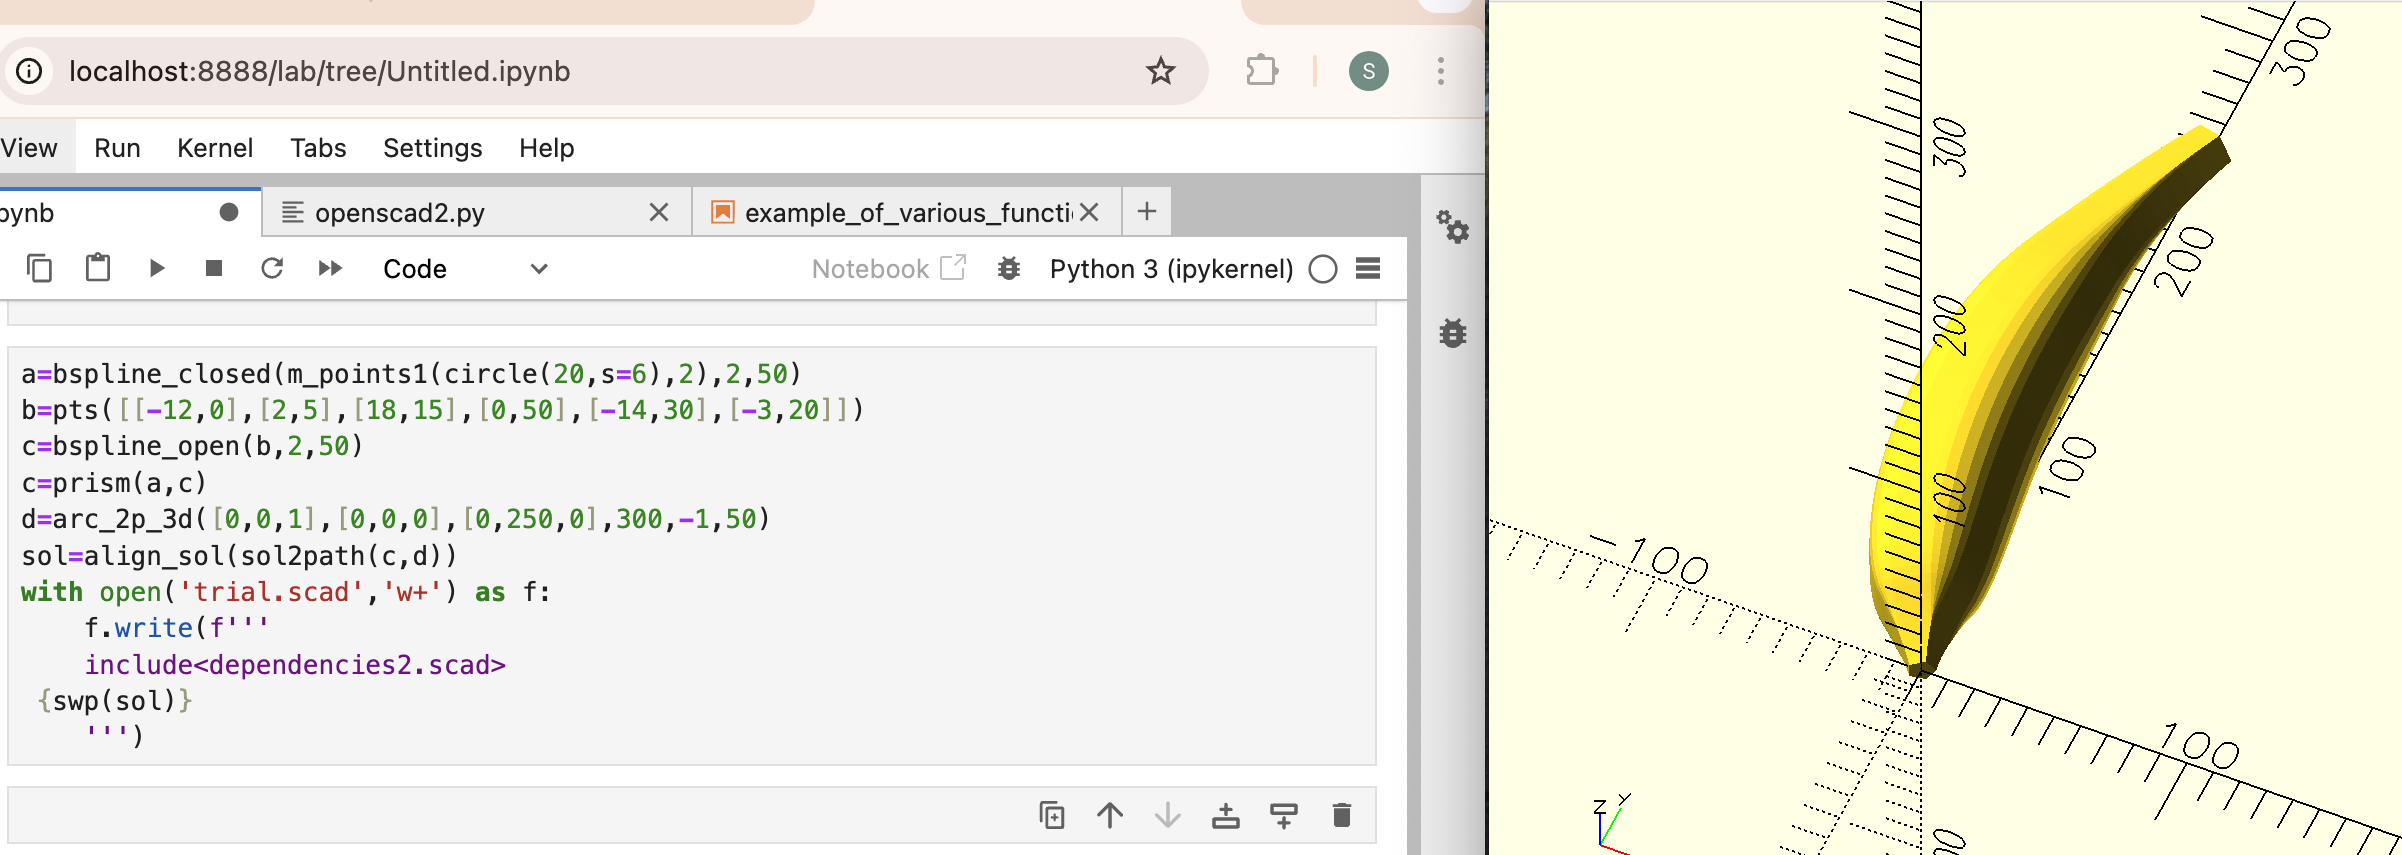
Task: Restart the kernel using refresh icon
Action: click(272, 268)
